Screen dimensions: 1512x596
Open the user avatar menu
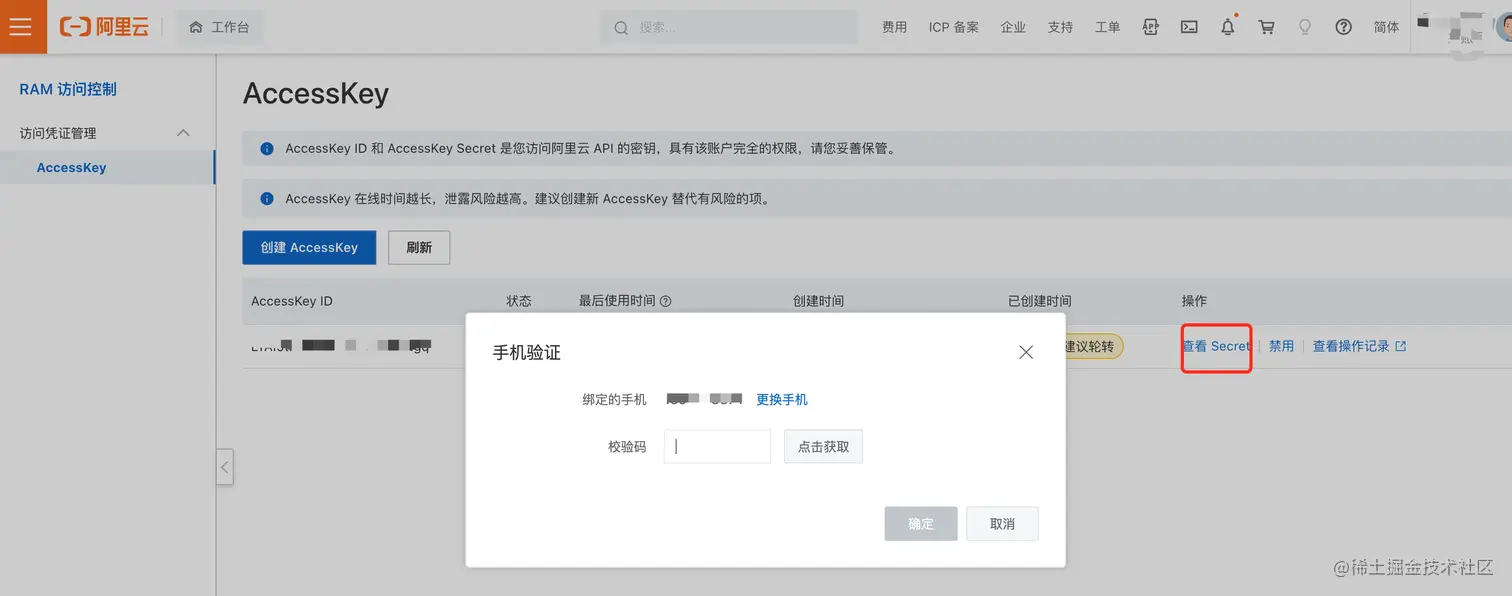pos(1503,27)
